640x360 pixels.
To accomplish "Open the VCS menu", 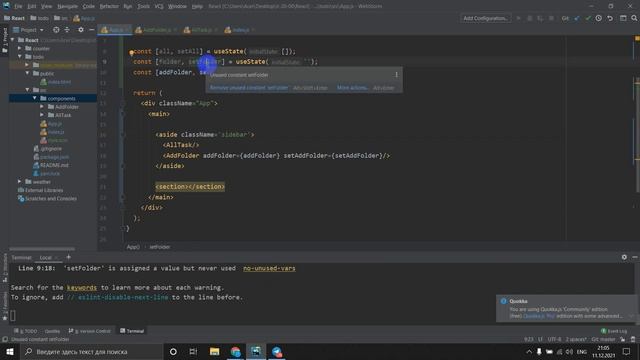I will pos(159,6).
